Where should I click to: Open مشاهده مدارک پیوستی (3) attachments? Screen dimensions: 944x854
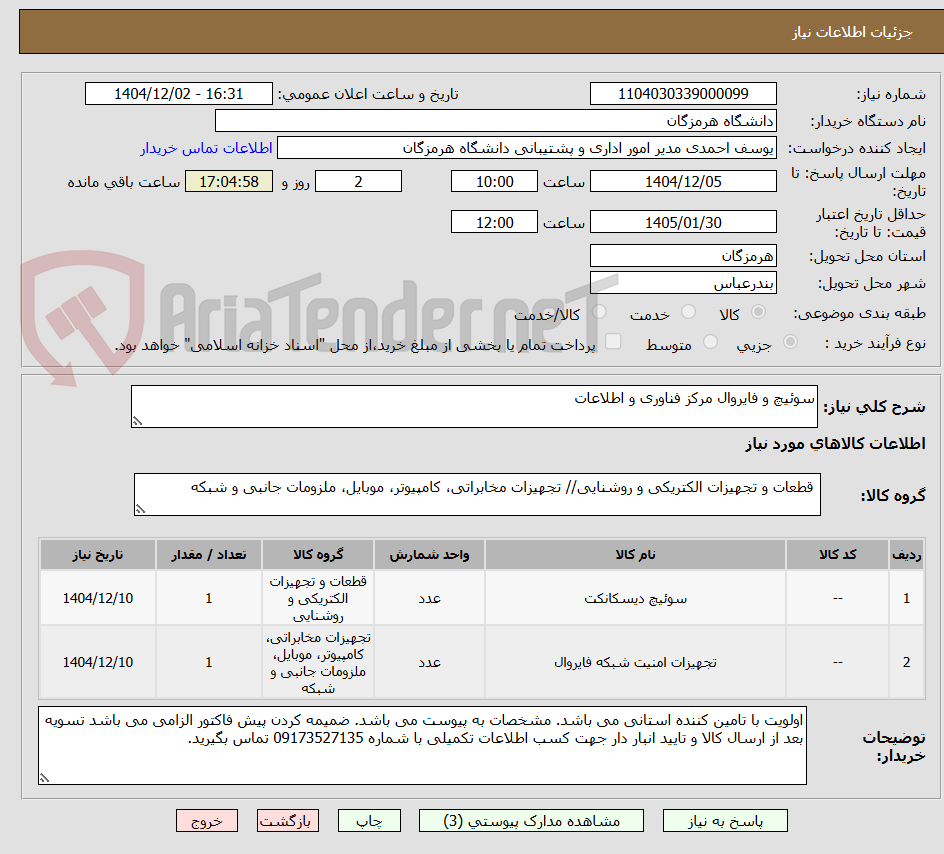pyautogui.click(x=532, y=821)
